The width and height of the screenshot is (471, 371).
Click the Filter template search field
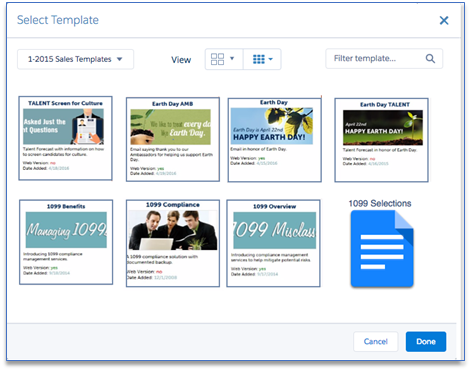click(384, 59)
